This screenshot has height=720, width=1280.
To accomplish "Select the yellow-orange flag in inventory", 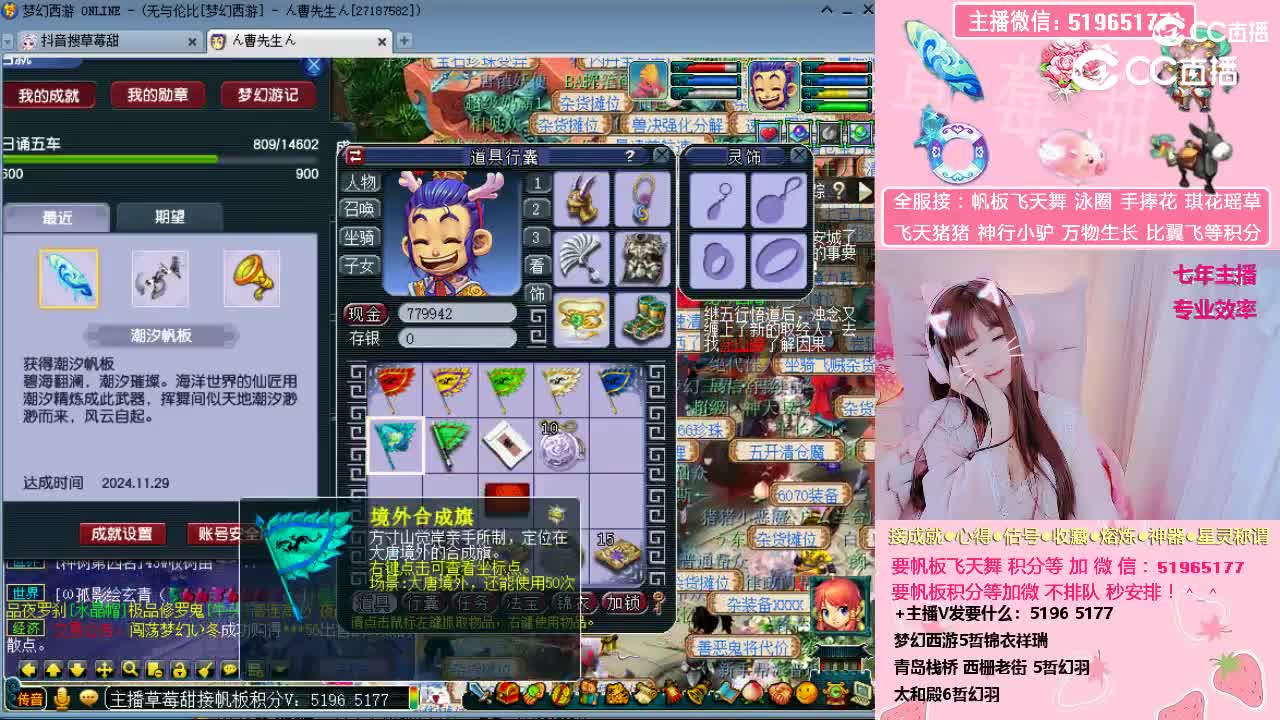I will (450, 390).
